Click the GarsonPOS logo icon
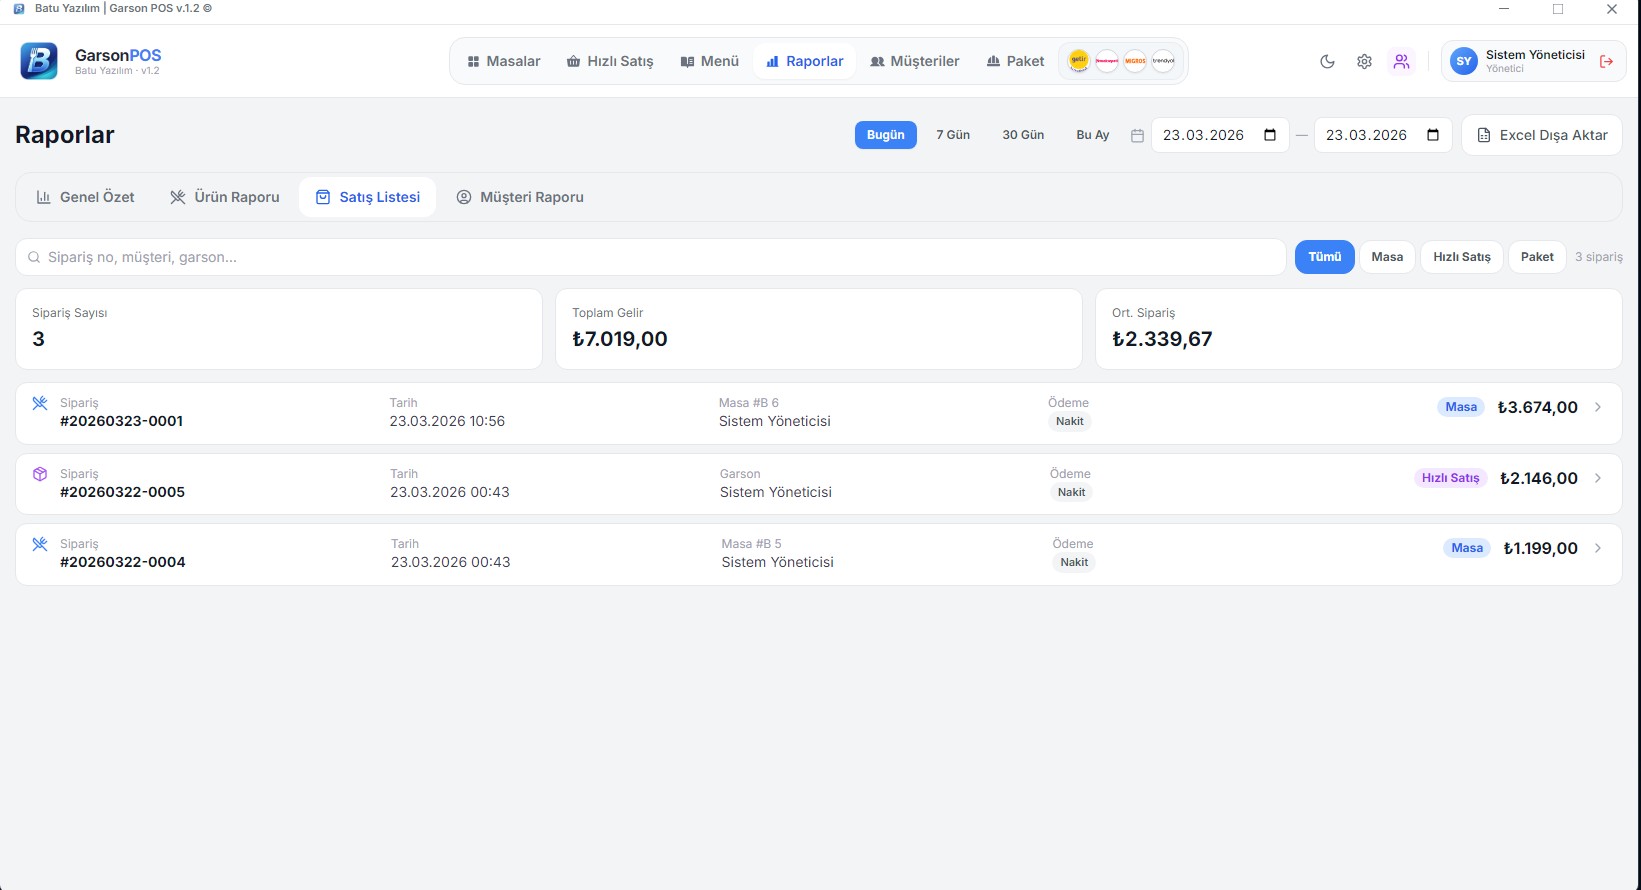Screen dimensions: 1641x890 coord(39,61)
